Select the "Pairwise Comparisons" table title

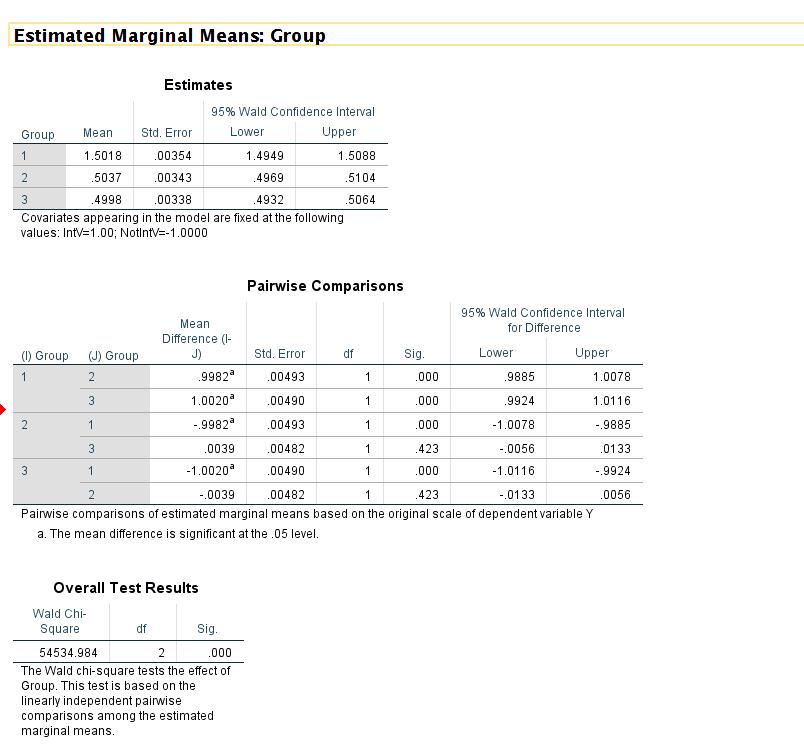(325, 286)
